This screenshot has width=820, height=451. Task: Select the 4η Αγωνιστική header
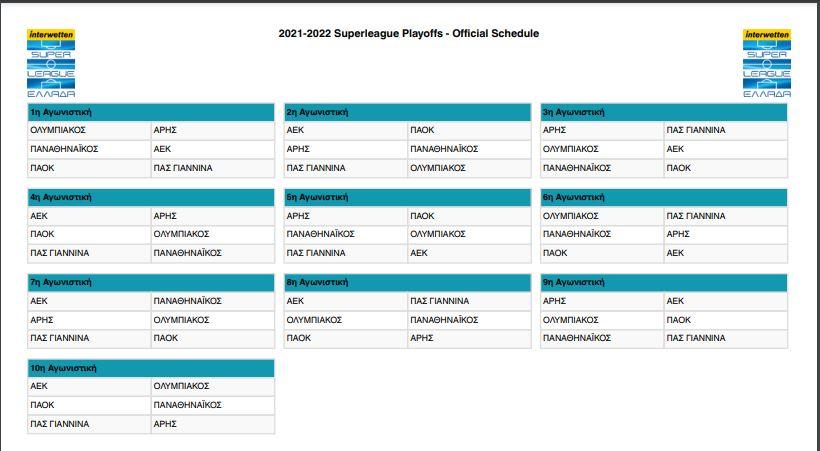coord(151,197)
